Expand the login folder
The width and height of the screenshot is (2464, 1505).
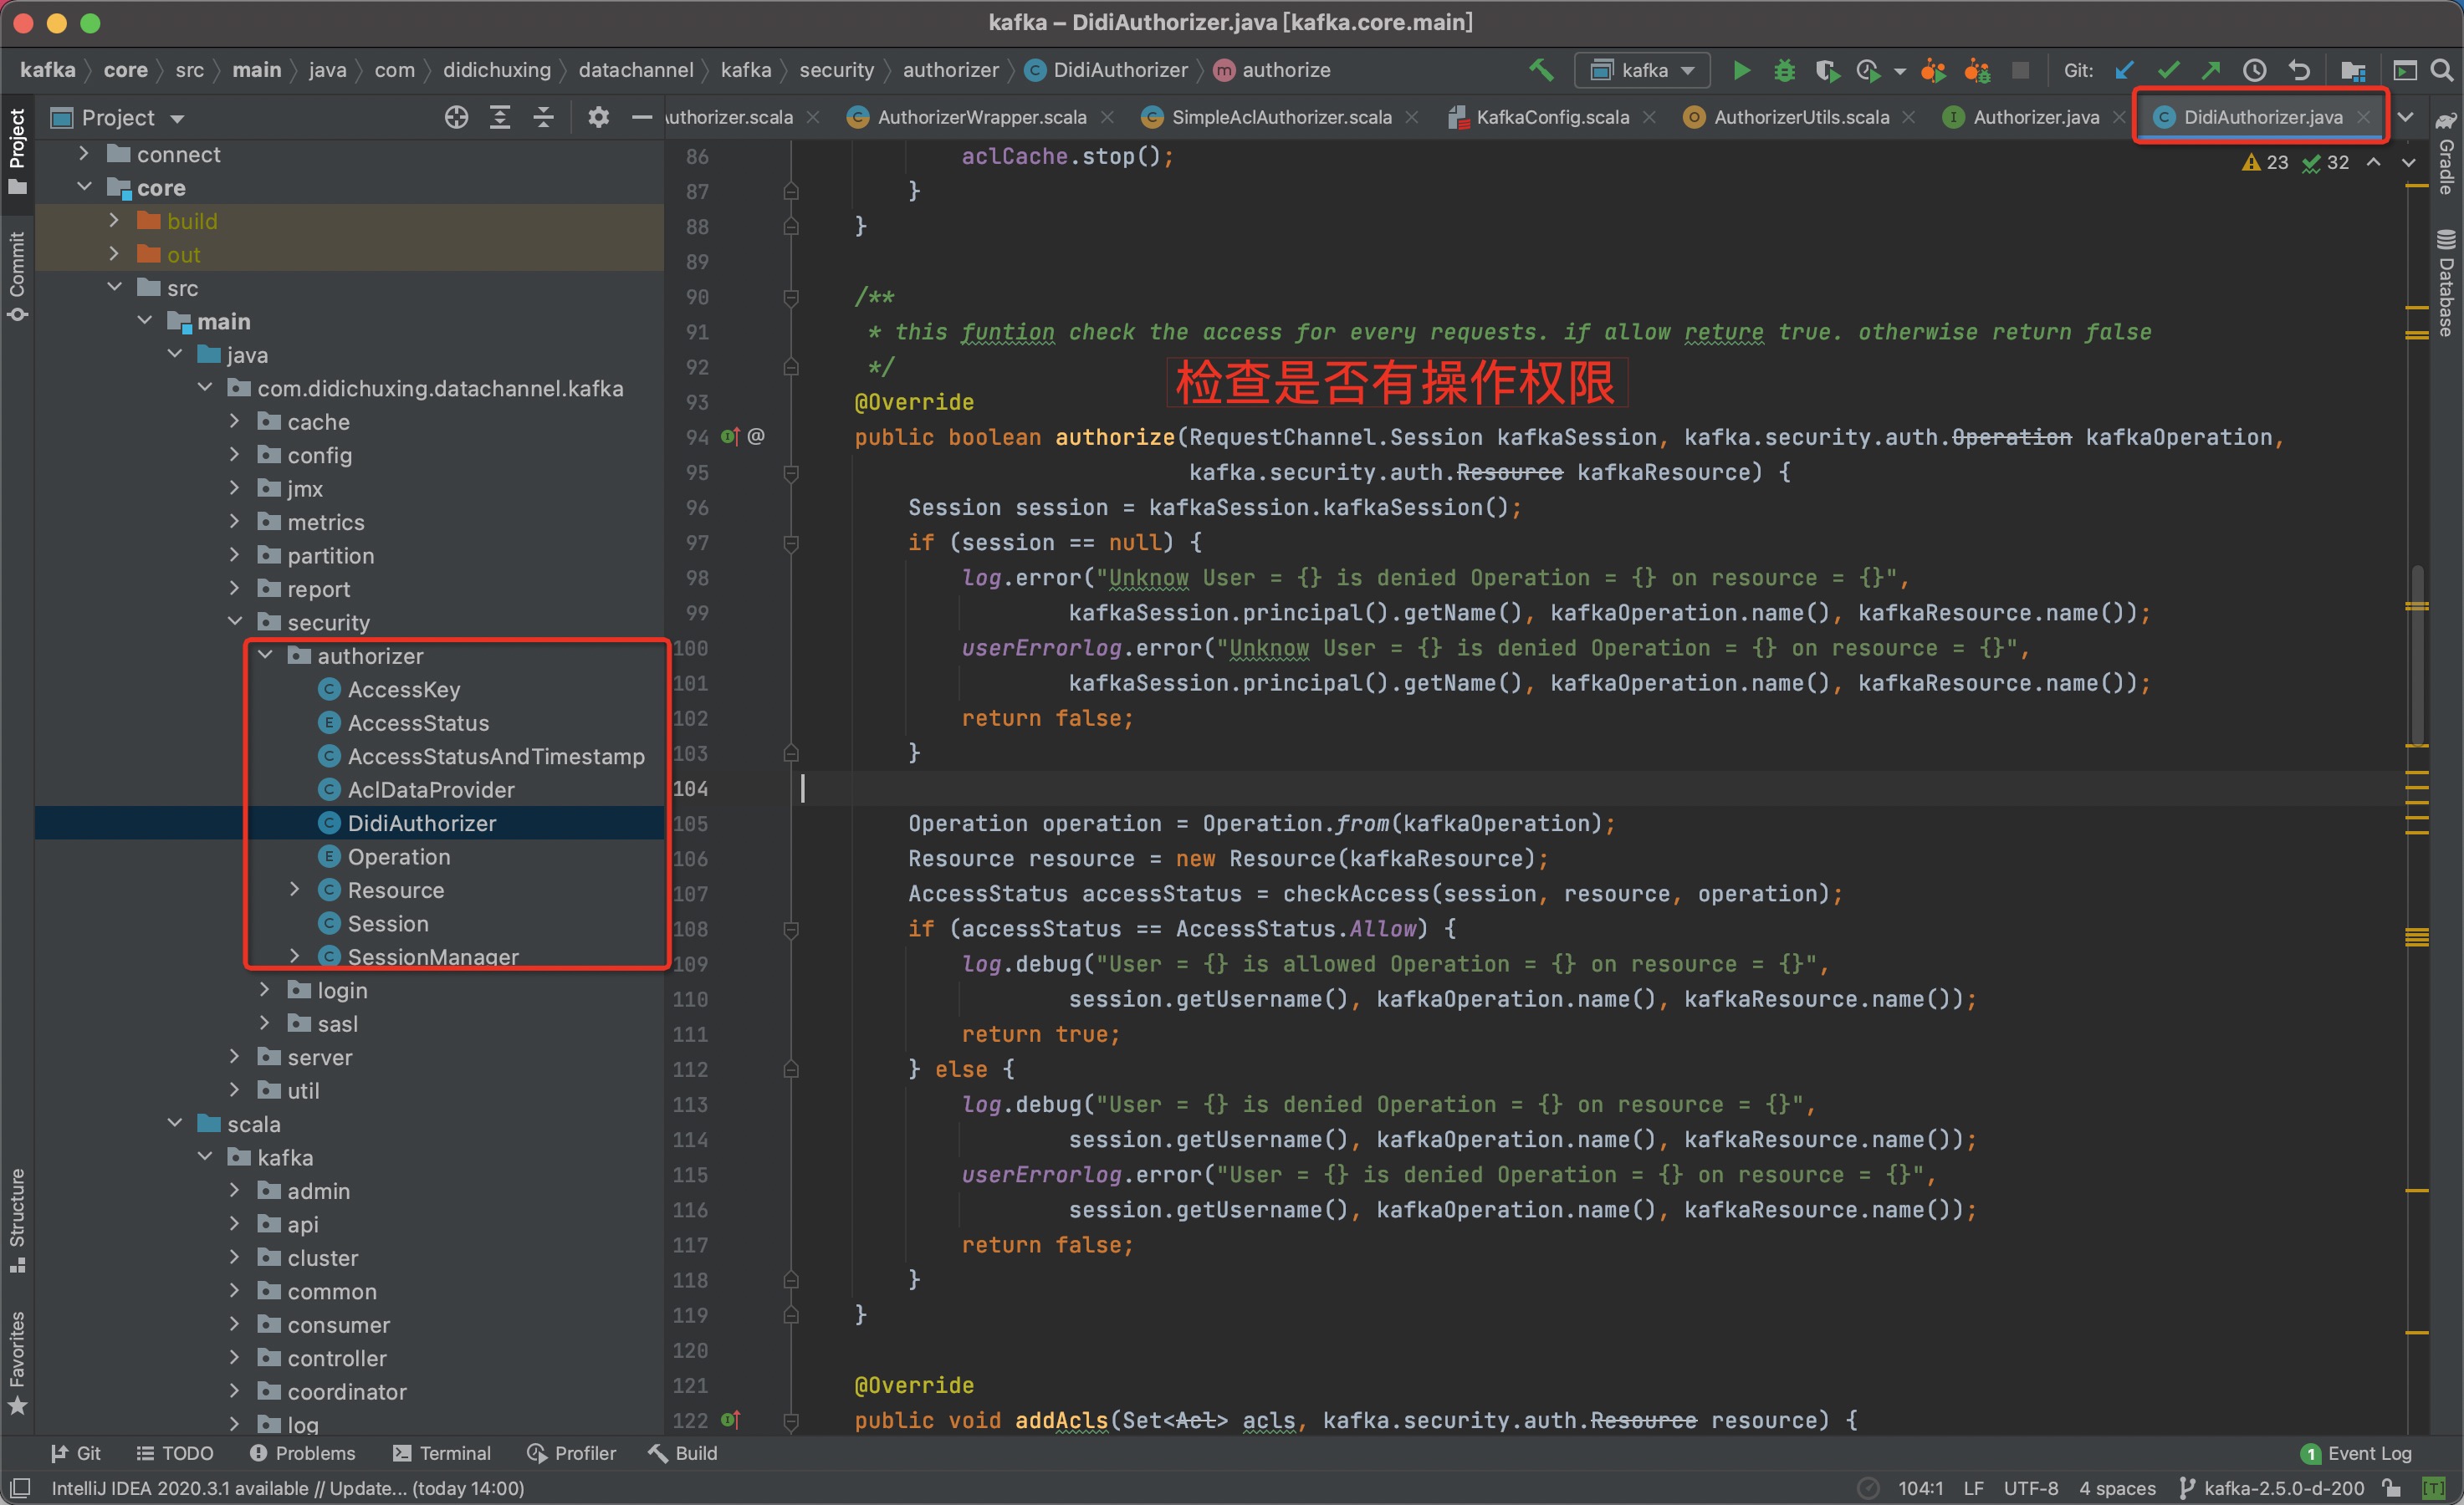pyautogui.click(x=265, y=990)
